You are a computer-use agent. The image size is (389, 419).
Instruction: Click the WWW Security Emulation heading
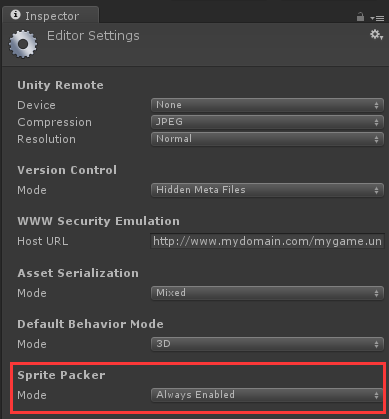point(98,221)
